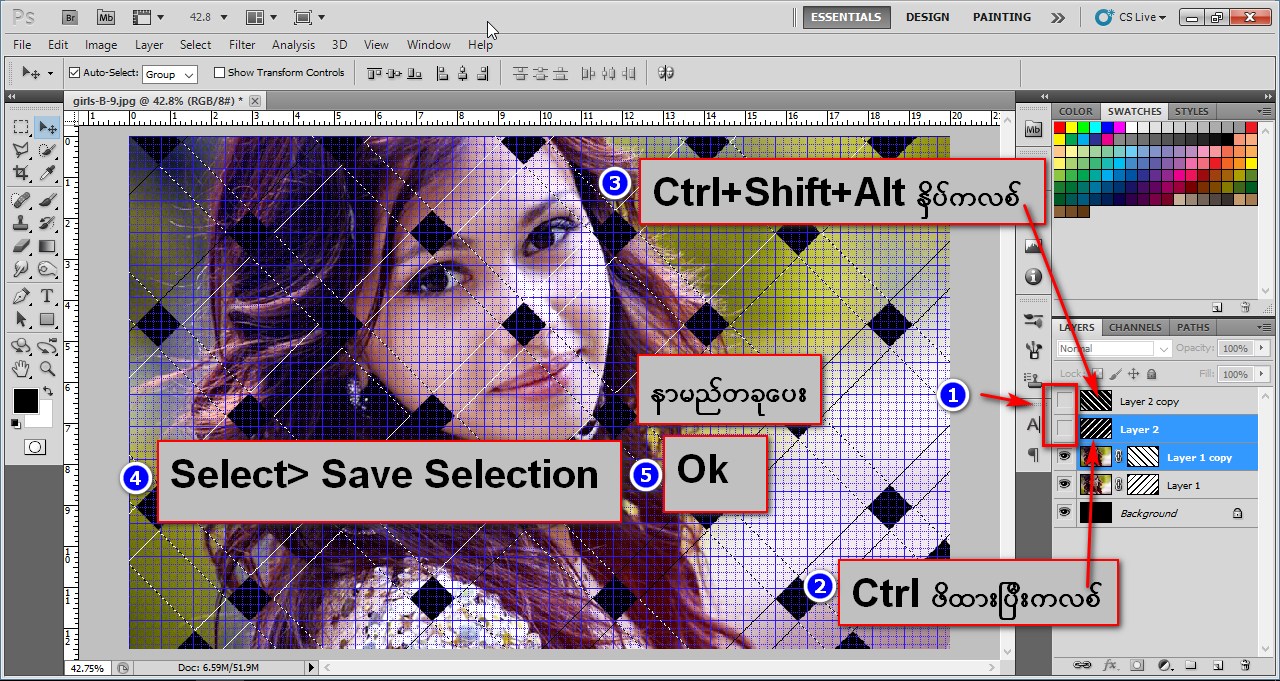Select the Horizontal Type tool
The width and height of the screenshot is (1280, 681).
coord(47,296)
